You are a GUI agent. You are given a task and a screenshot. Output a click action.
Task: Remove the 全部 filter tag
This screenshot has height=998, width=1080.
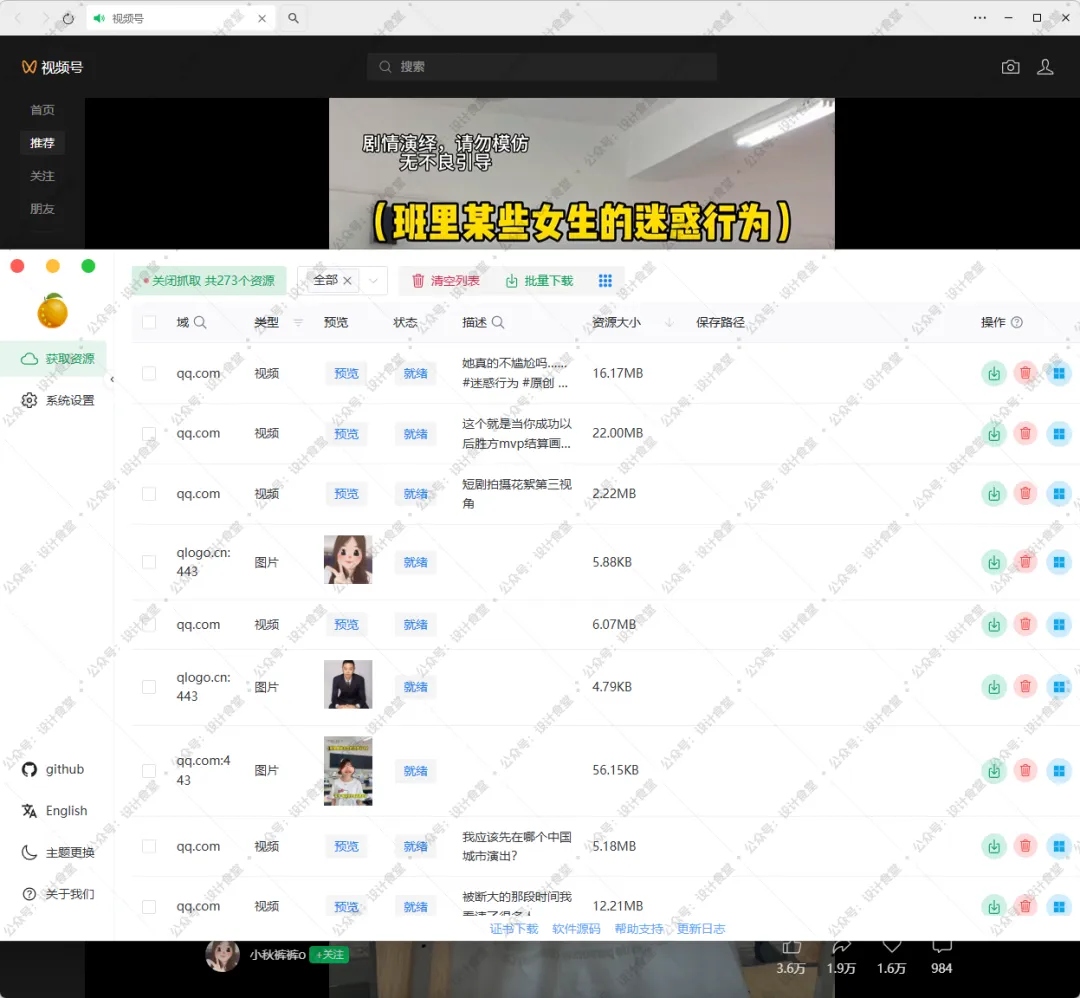(347, 280)
